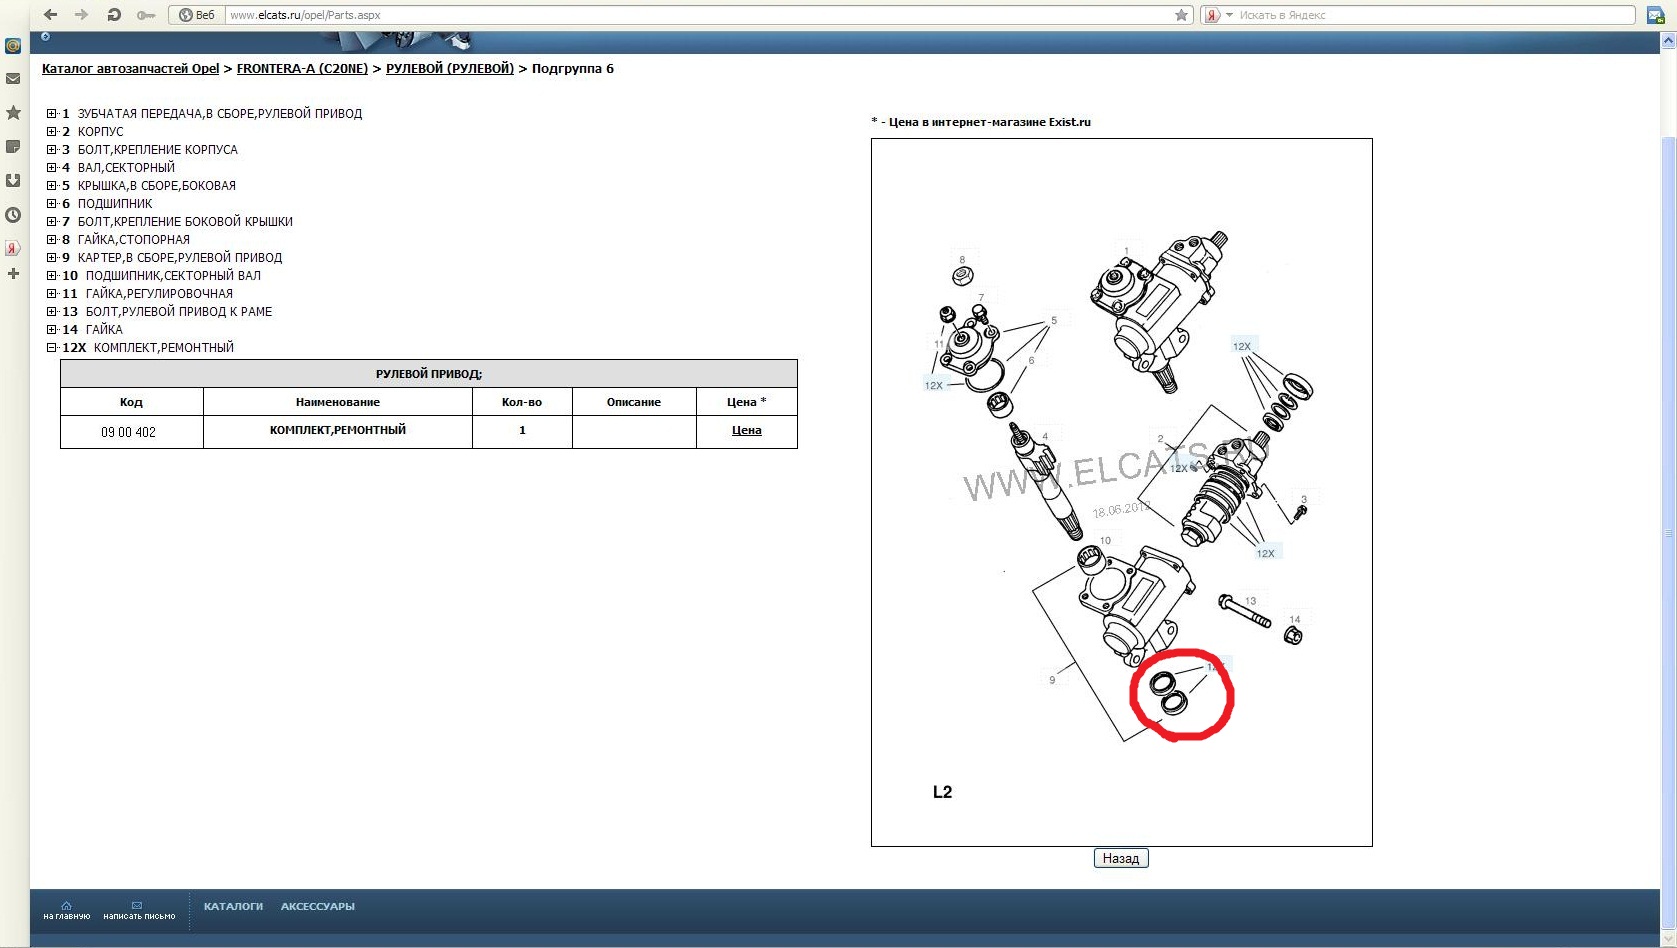This screenshot has height=948, width=1677.
Task: Open написать письмо mail link in footer
Action: [x=139, y=910]
